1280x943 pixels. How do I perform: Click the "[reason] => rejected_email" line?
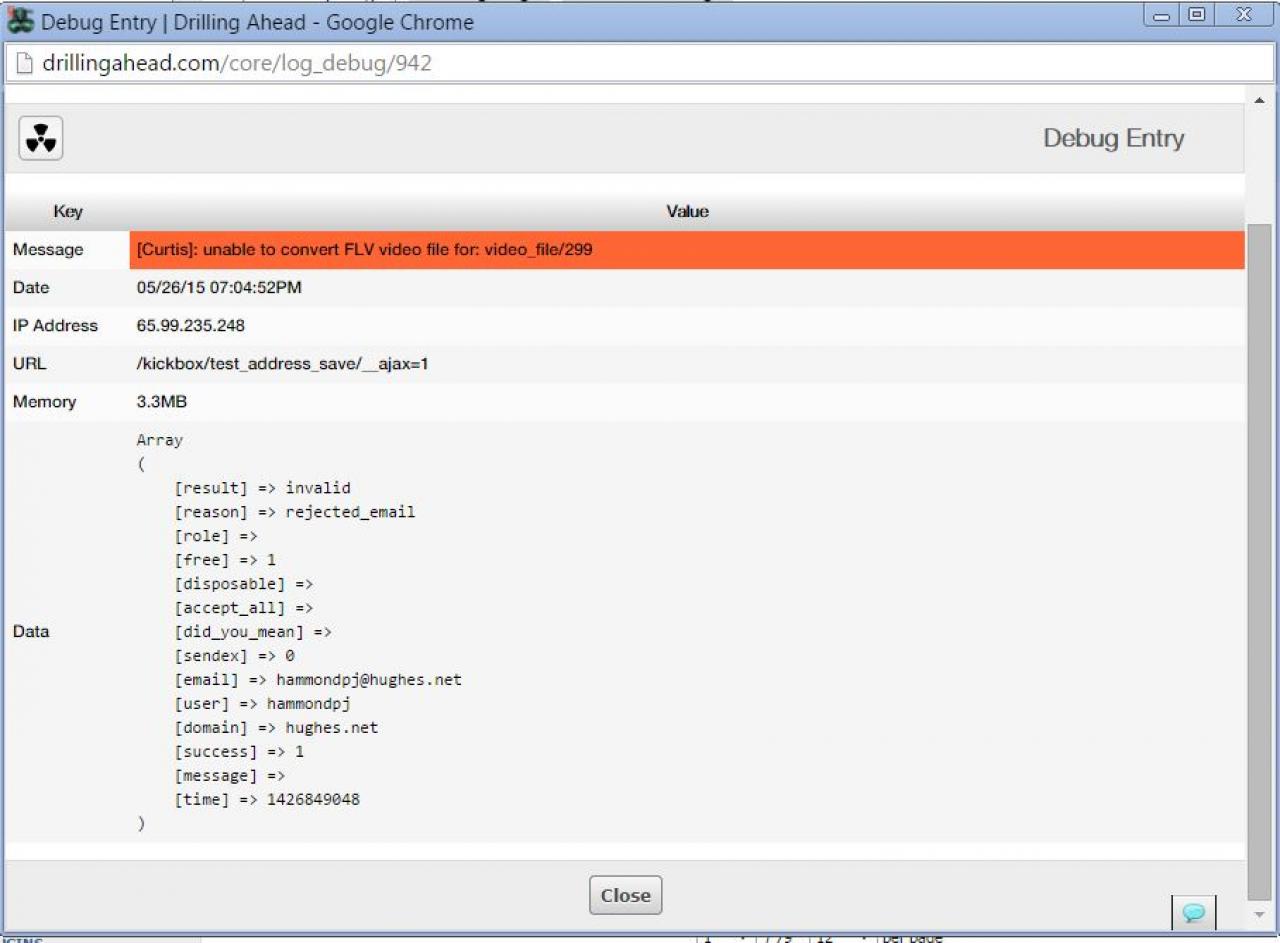pyautogui.click(x=295, y=512)
